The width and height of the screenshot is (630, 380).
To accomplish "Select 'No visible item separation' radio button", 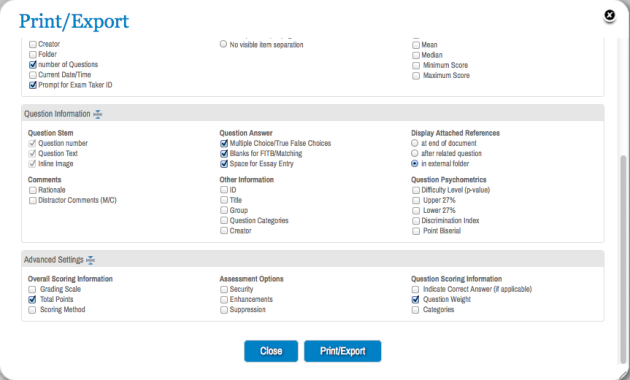I will [223, 44].
